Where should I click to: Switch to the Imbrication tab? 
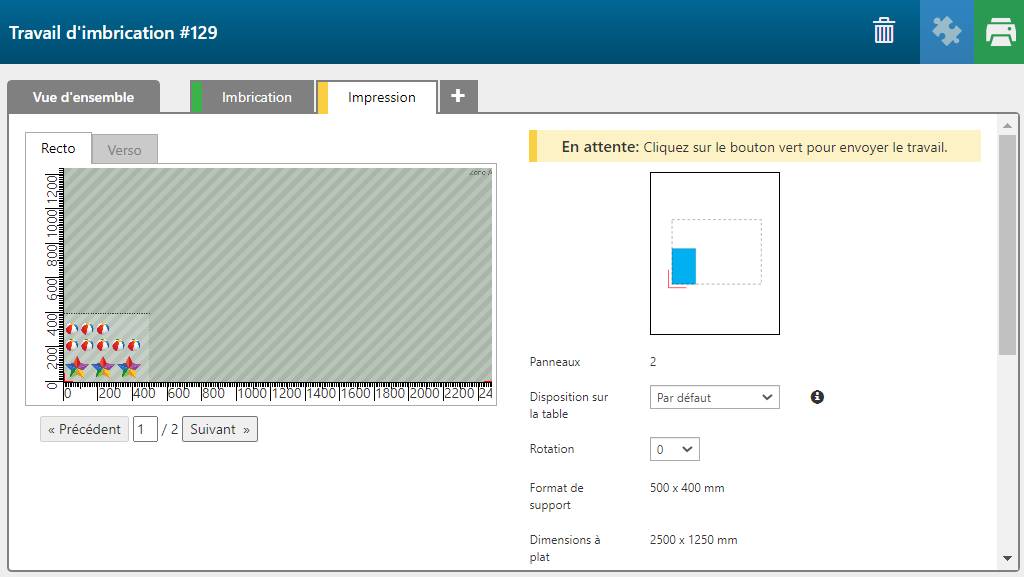point(256,97)
